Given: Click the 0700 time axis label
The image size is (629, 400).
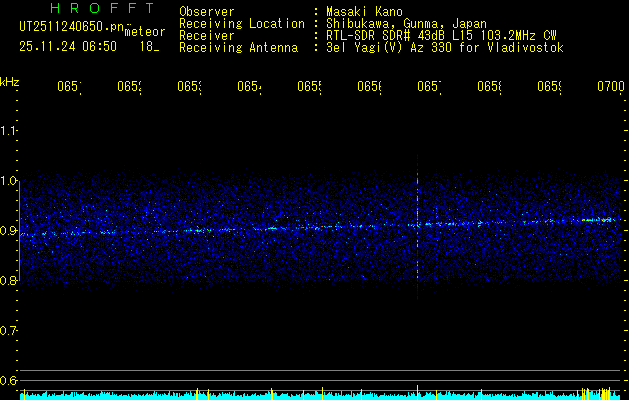Looking at the screenshot, I should point(611,86).
